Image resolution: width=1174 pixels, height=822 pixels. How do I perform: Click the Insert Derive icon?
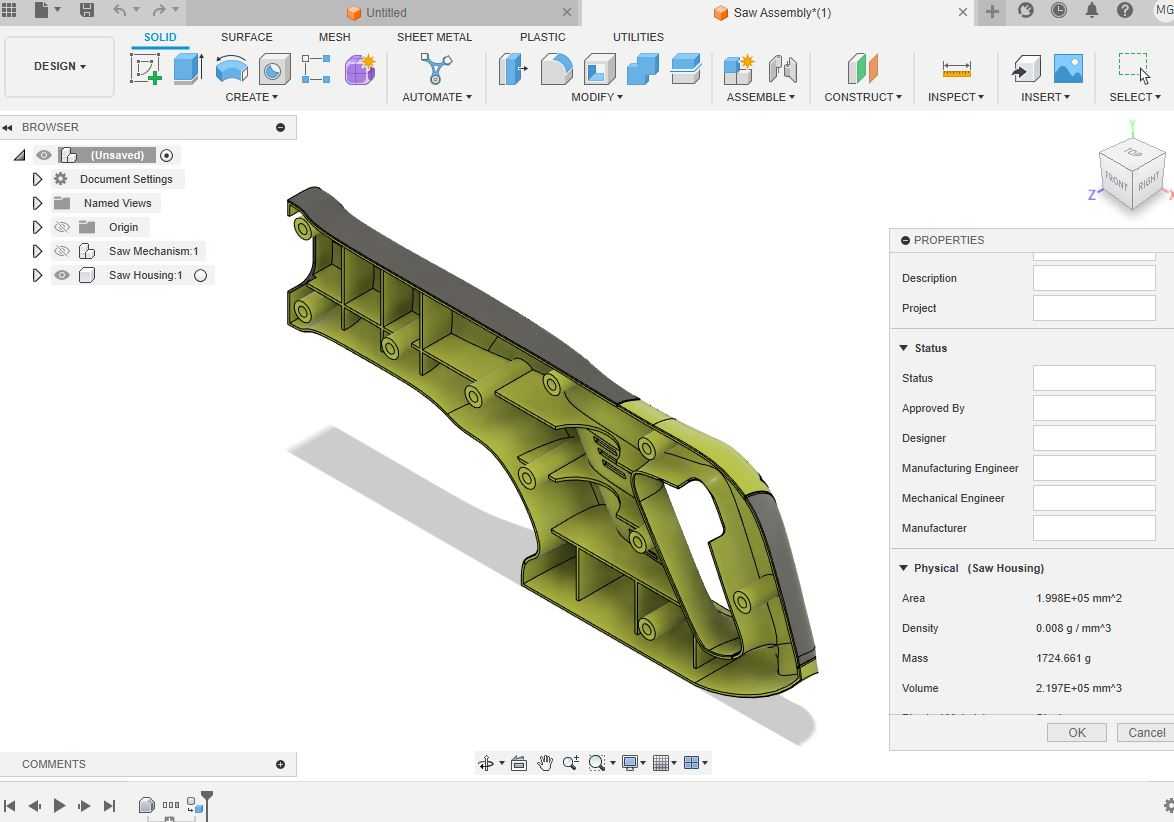click(1026, 69)
